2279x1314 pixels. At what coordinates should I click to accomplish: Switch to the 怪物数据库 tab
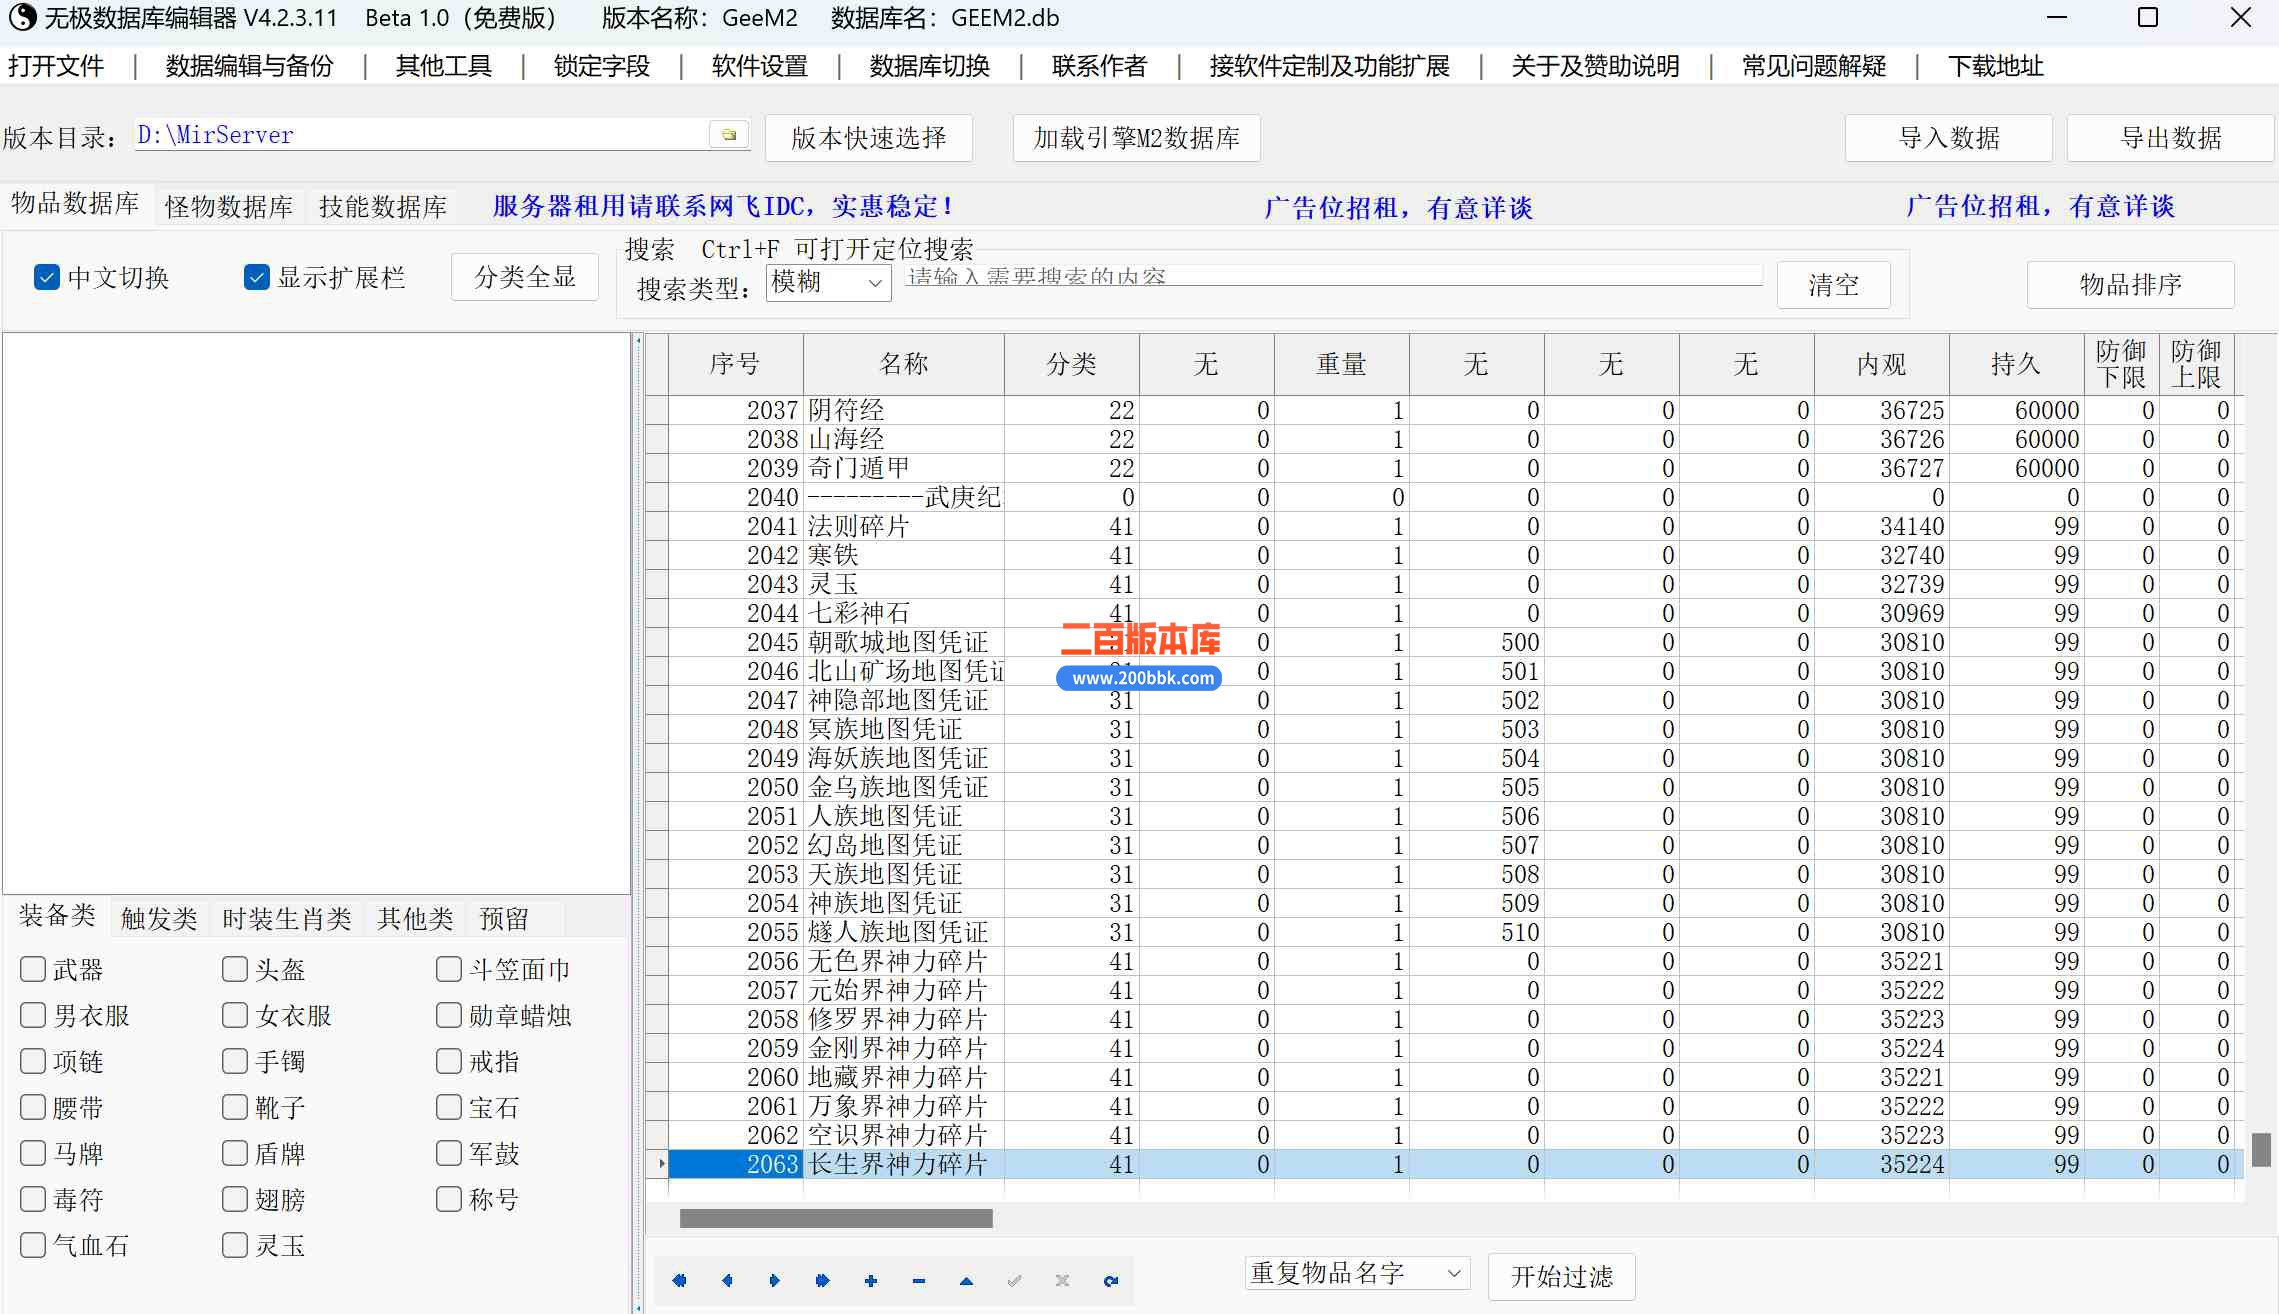tap(229, 207)
